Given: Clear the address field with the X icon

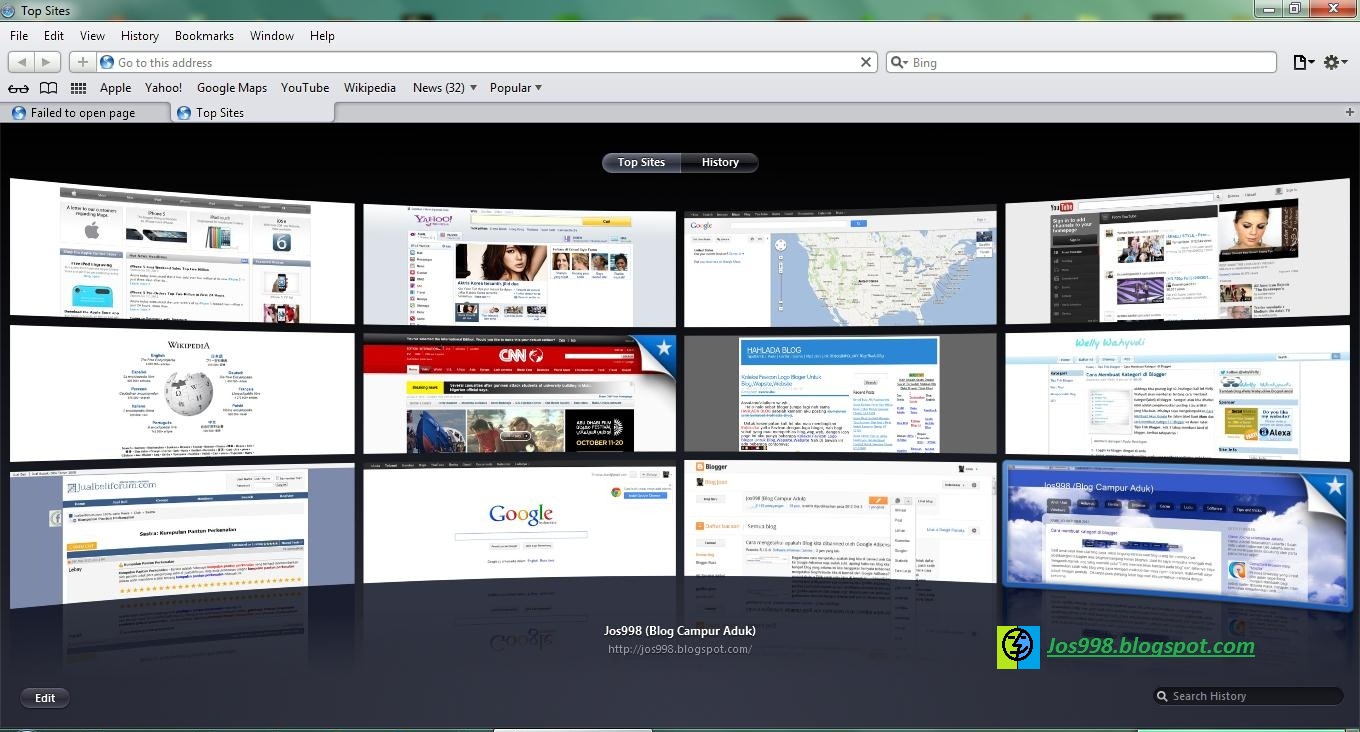Looking at the screenshot, I should pyautogui.click(x=866, y=62).
